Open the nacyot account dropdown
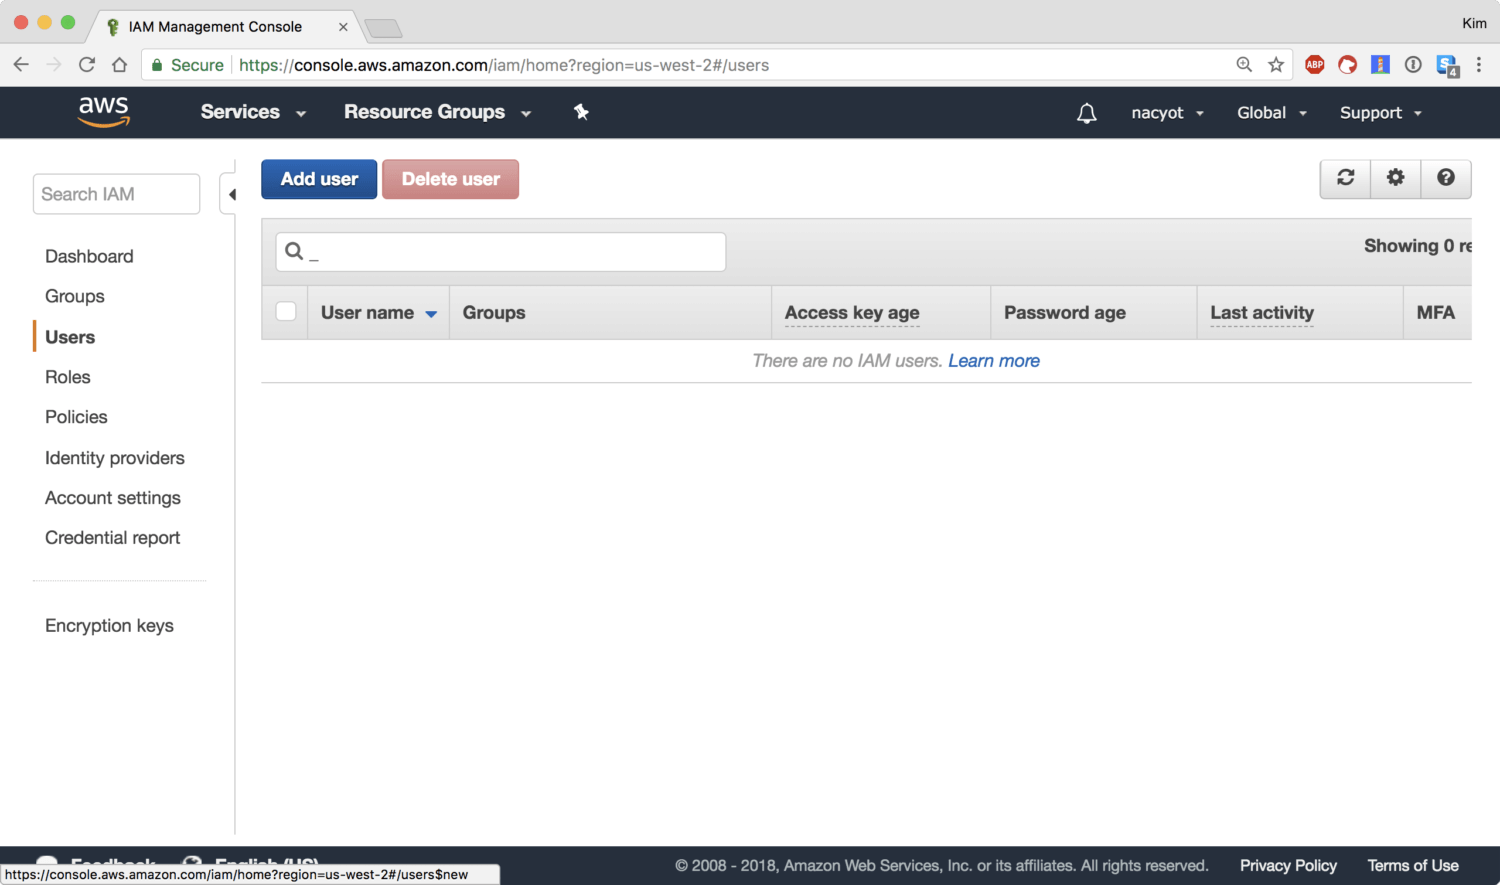This screenshot has width=1500, height=885. tap(1166, 113)
